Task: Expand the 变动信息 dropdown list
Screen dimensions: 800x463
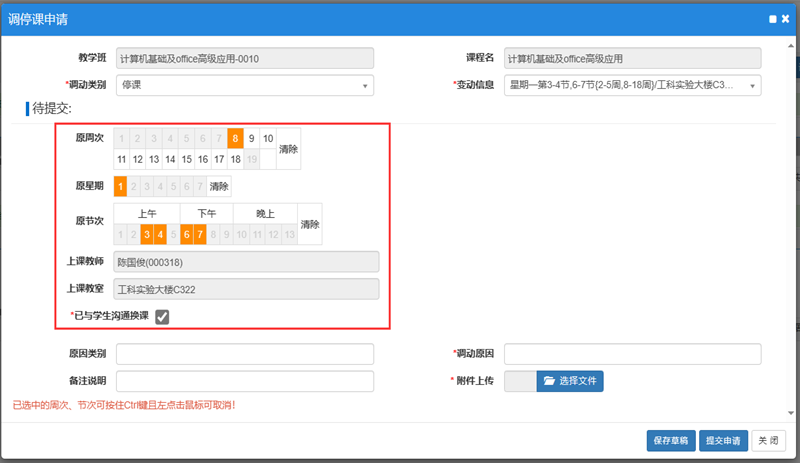Action: point(632,85)
